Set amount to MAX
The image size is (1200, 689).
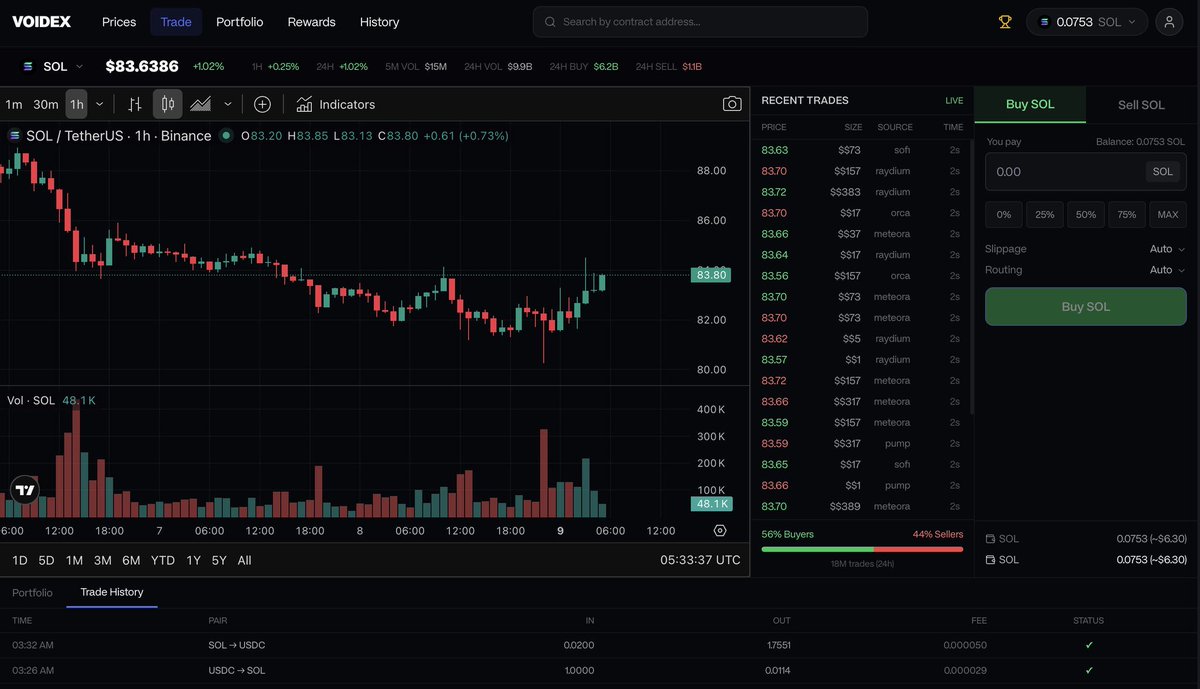pyautogui.click(x=1168, y=215)
